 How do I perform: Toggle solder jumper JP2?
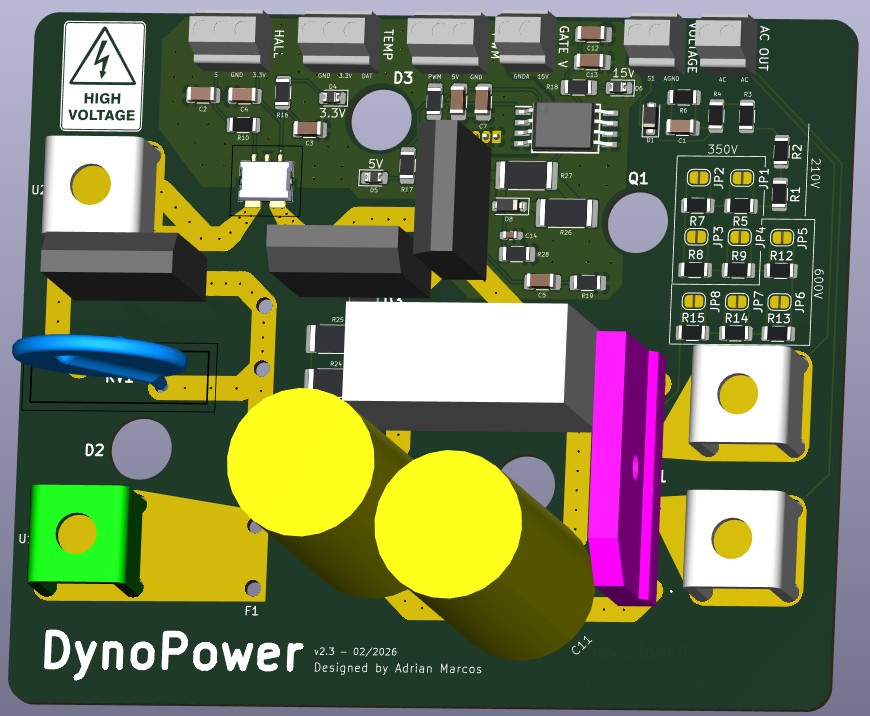(697, 177)
